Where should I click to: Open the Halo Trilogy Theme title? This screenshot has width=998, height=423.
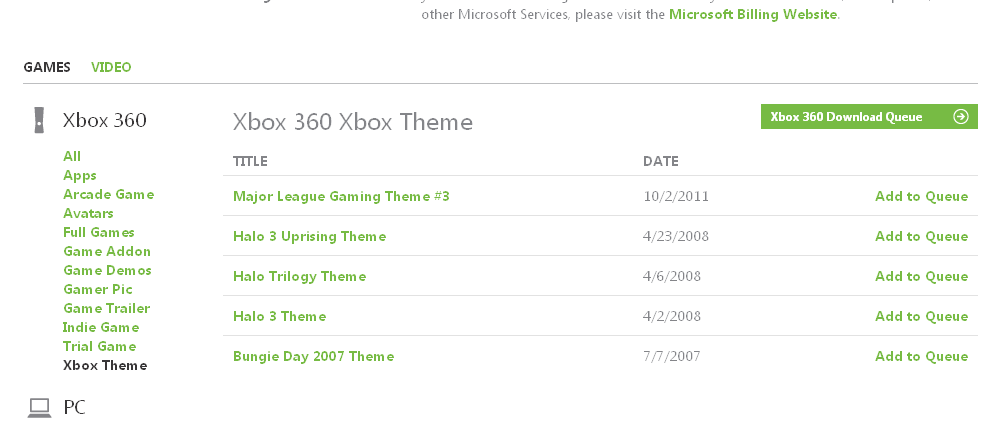coord(299,276)
